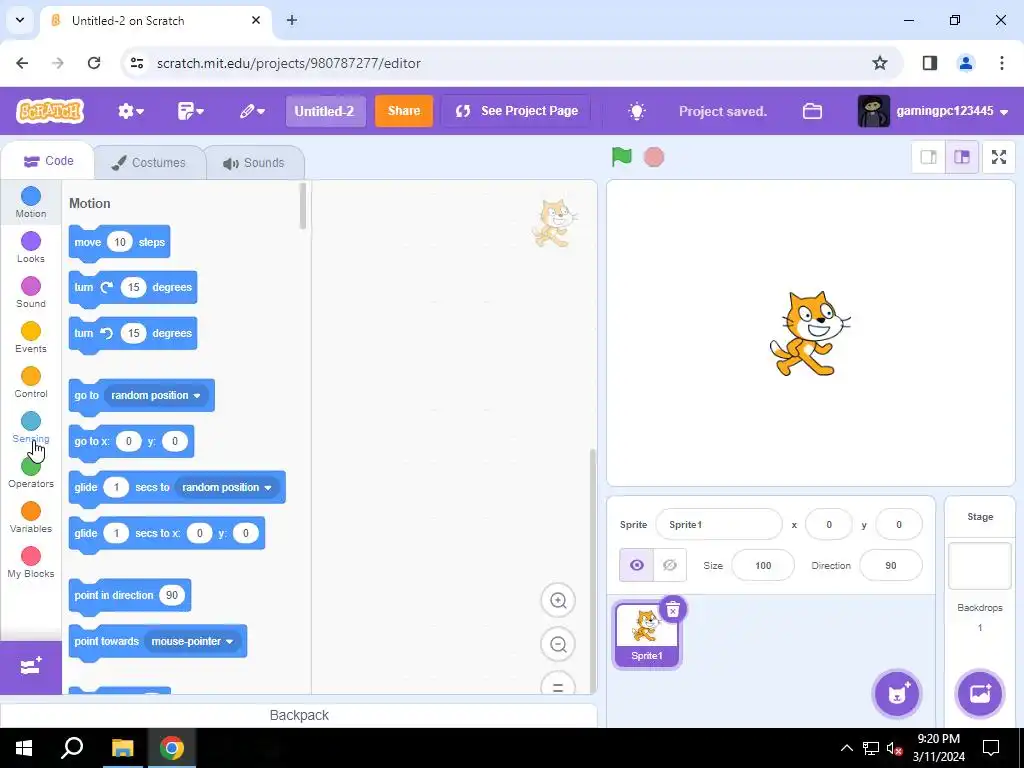The width and height of the screenshot is (1024, 768).
Task: Show the sprite with eye icon
Action: (x=636, y=565)
